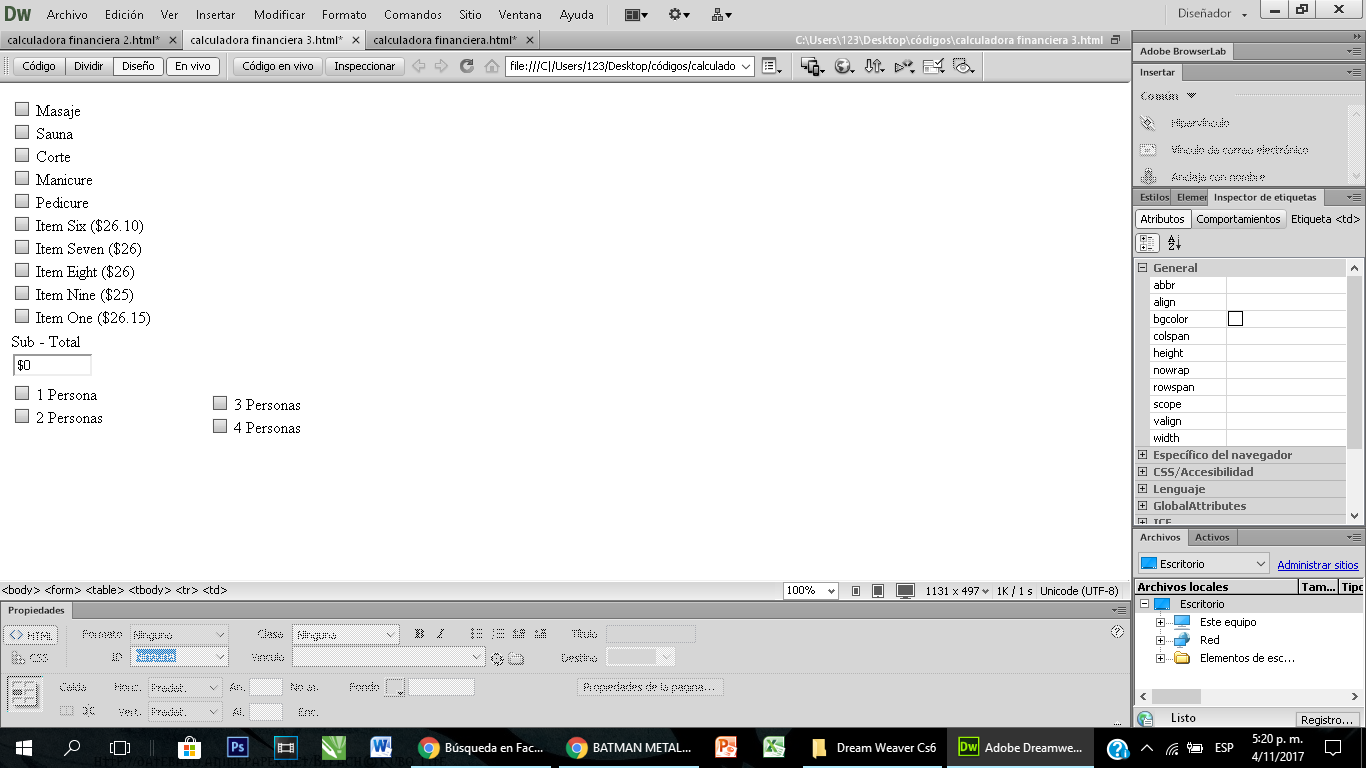The height and width of the screenshot is (768, 1366).
Task: Switch to the Comportamientos tab
Action: click(1238, 219)
